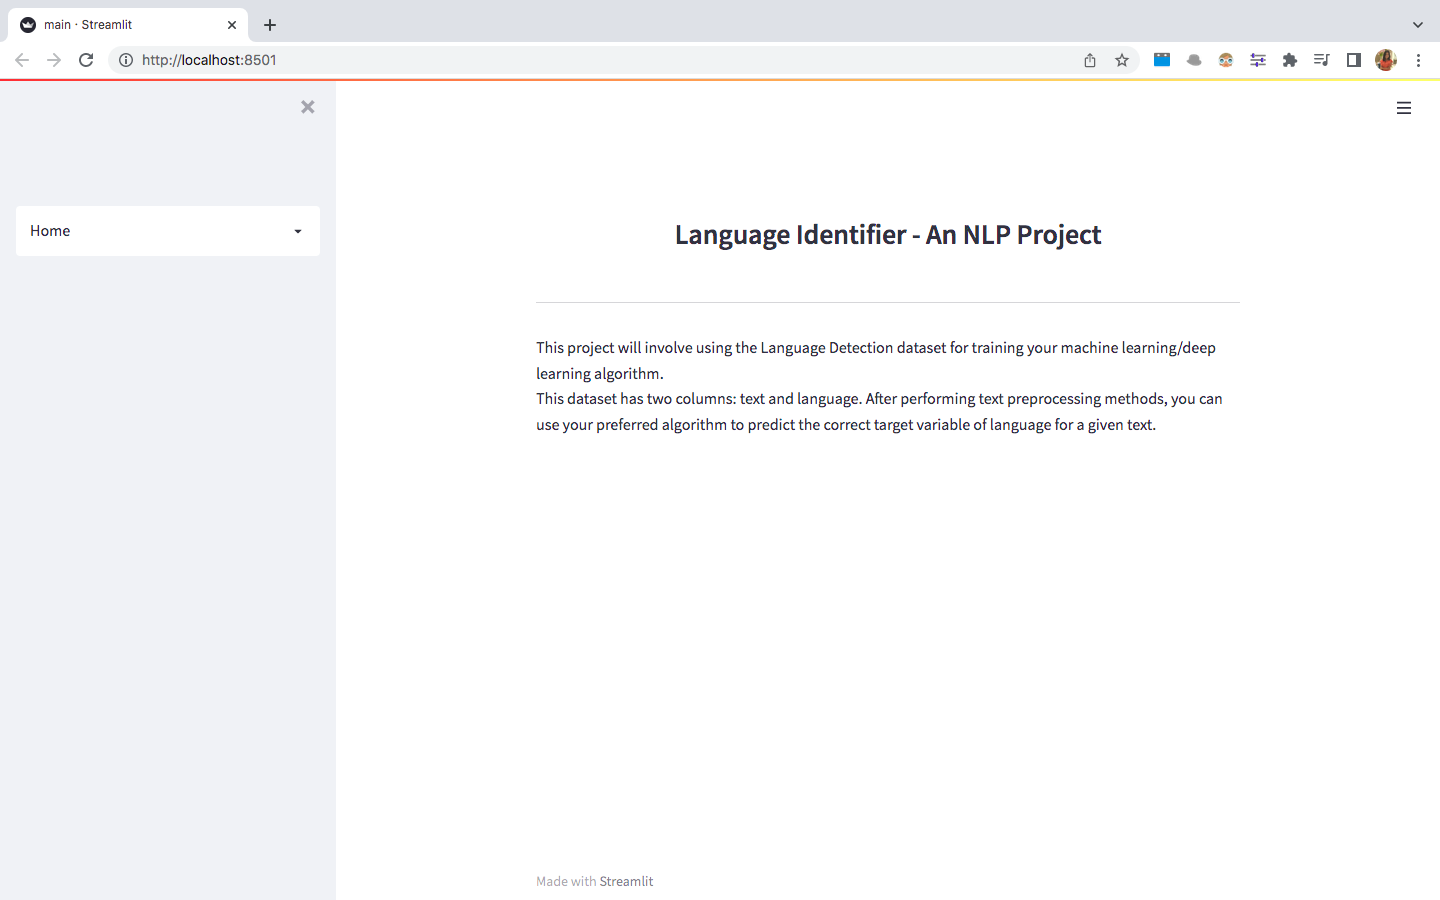Toggle the browser side panel icon

[x=1354, y=60]
